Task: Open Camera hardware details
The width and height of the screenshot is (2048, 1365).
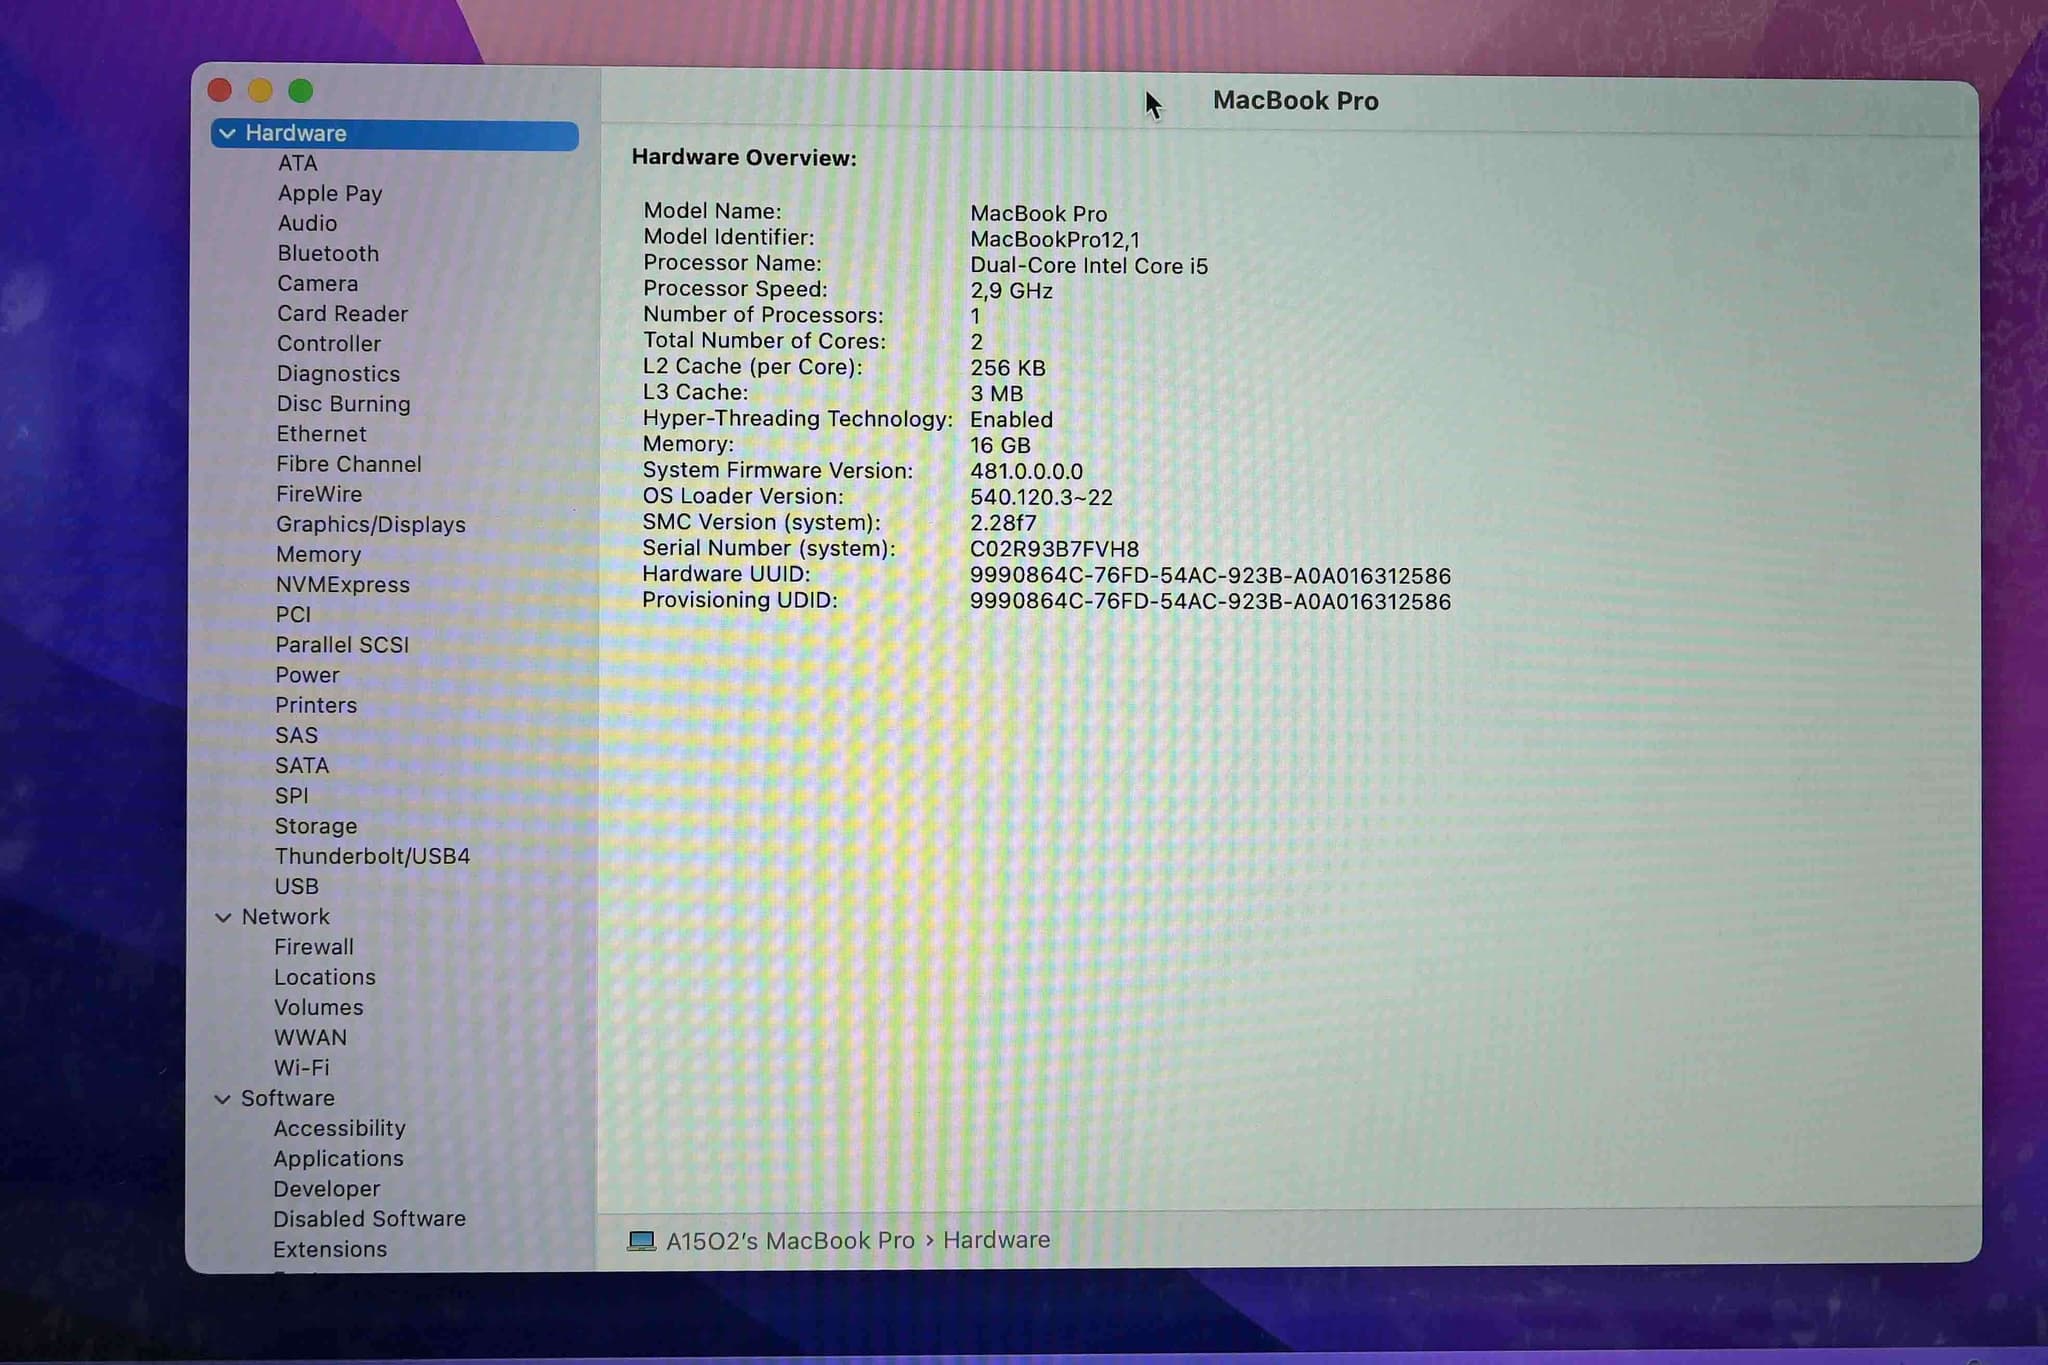Action: pyautogui.click(x=317, y=284)
